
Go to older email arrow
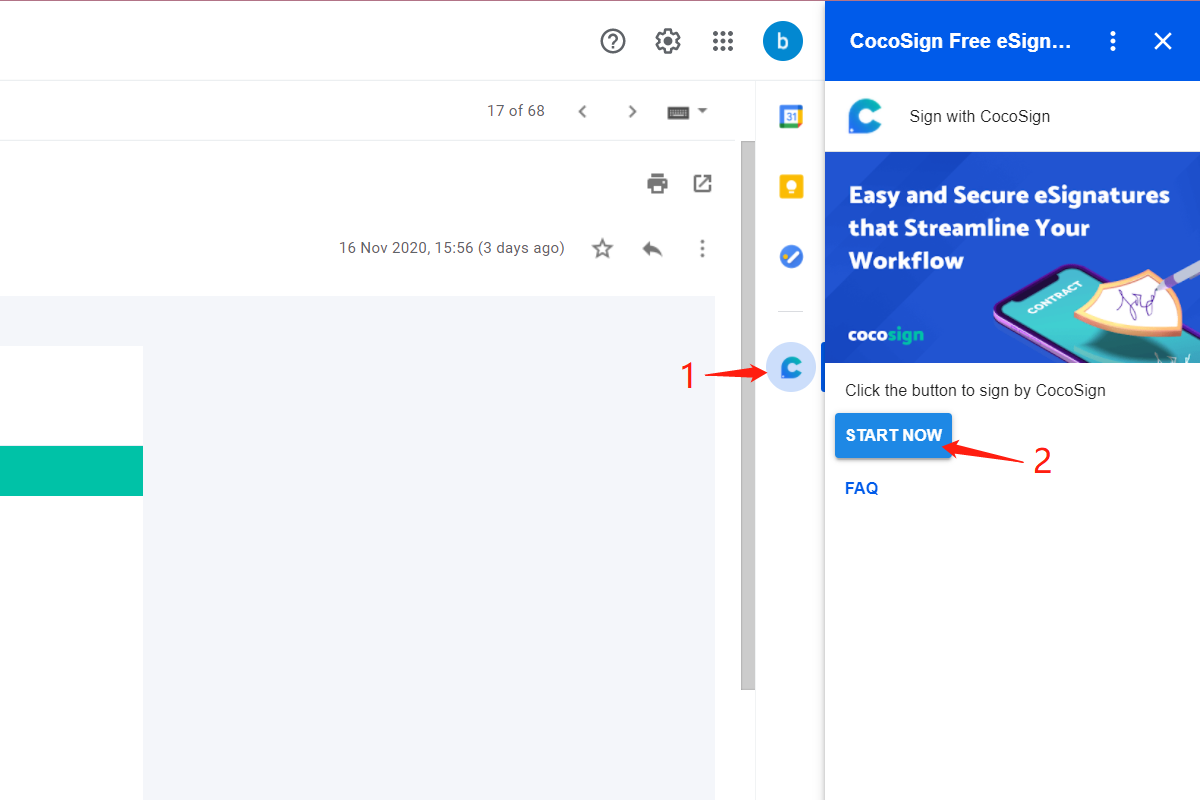(632, 111)
